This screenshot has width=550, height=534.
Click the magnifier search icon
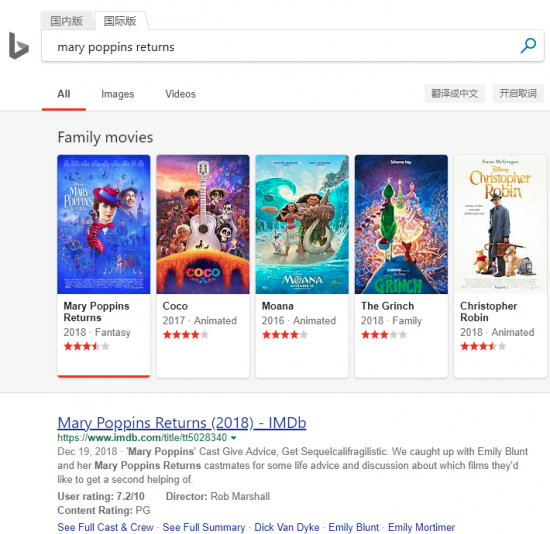(x=528, y=46)
